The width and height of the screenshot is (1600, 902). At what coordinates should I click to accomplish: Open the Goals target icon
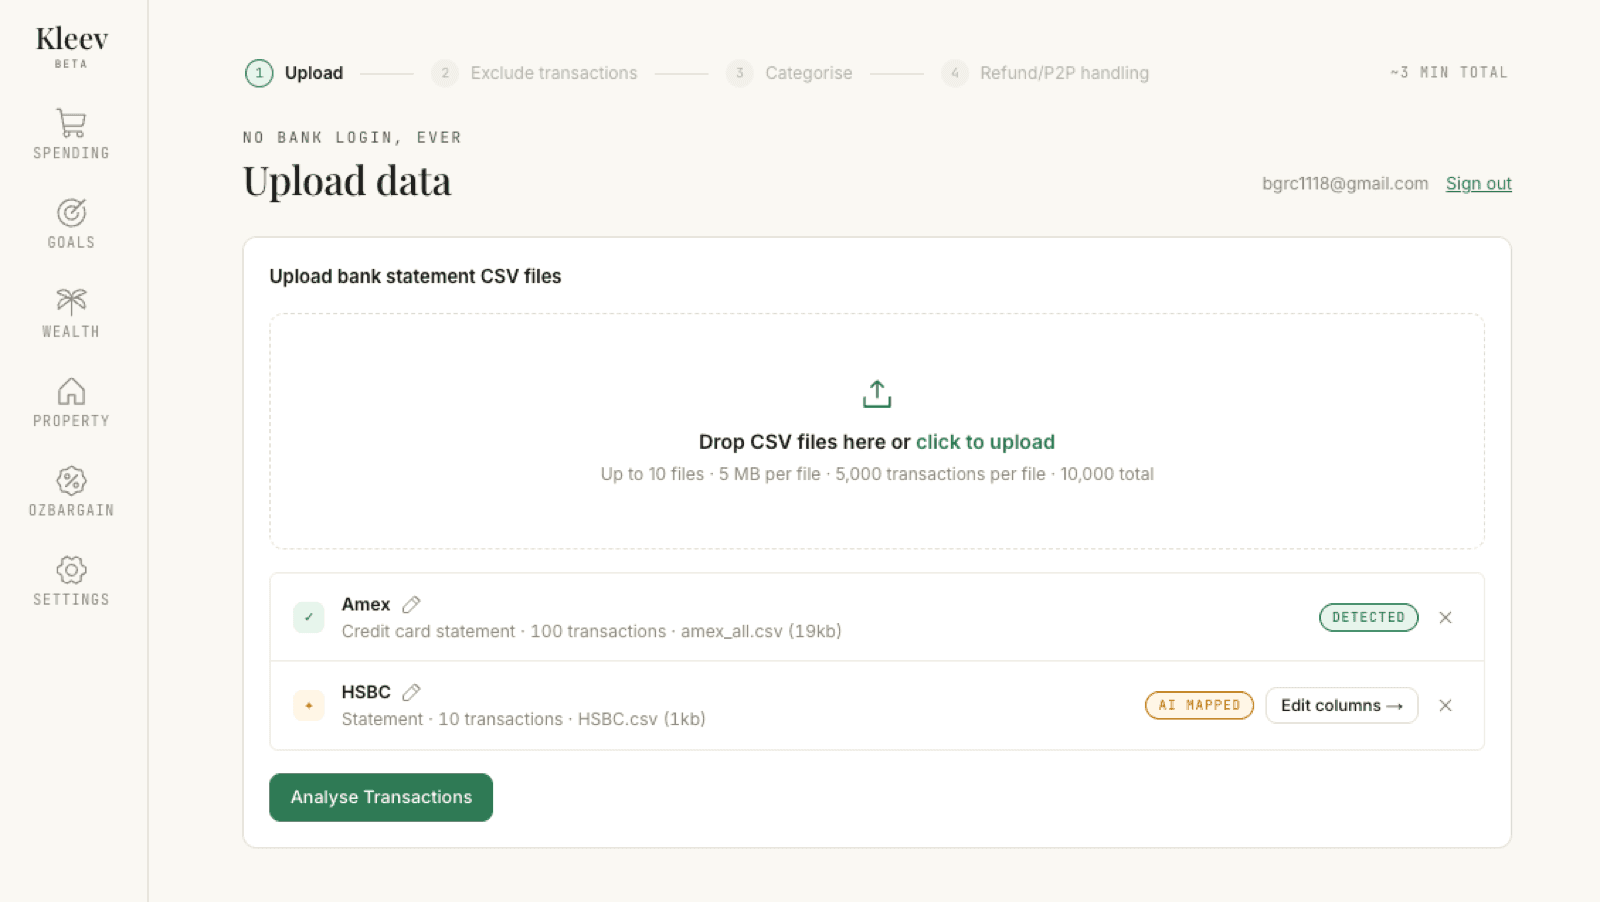click(71, 212)
